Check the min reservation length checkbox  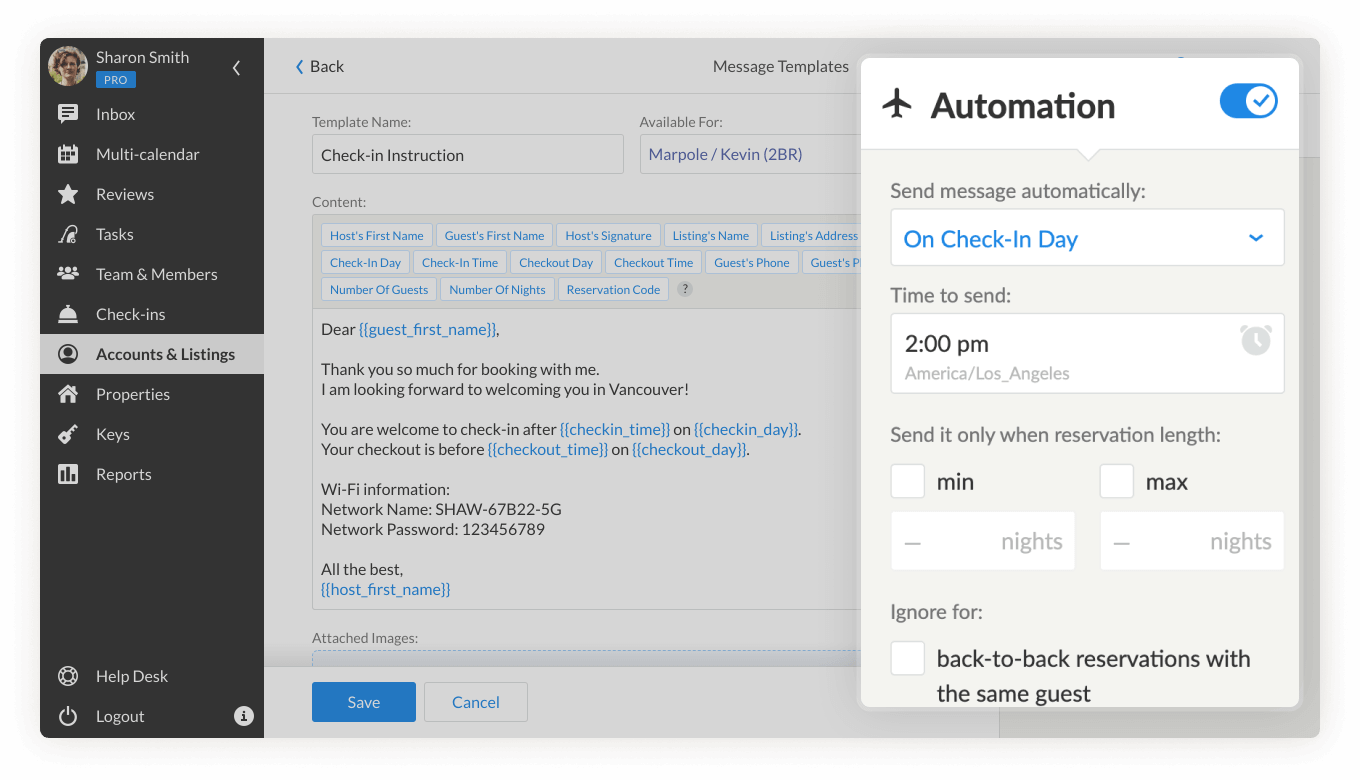(908, 481)
